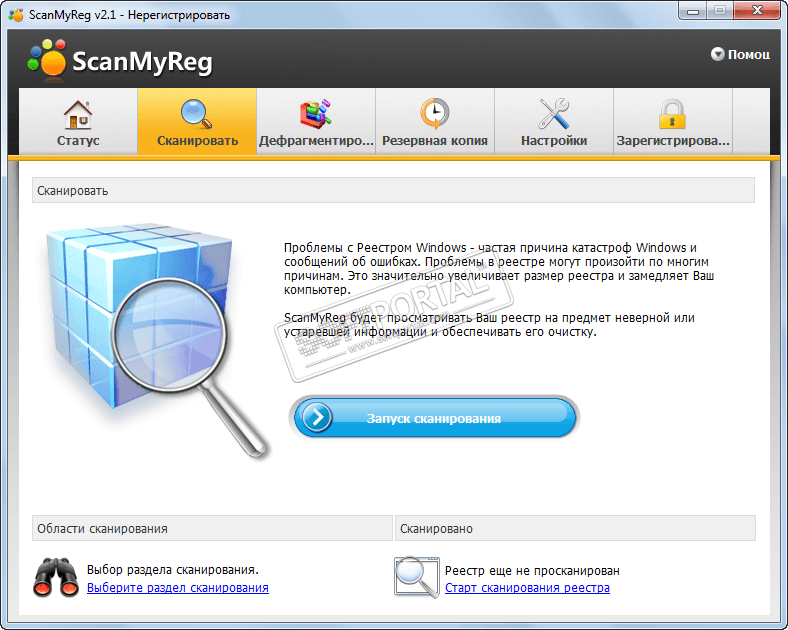Click text Реестр еще не просканирован
This screenshot has height=630, width=788.
532,571
